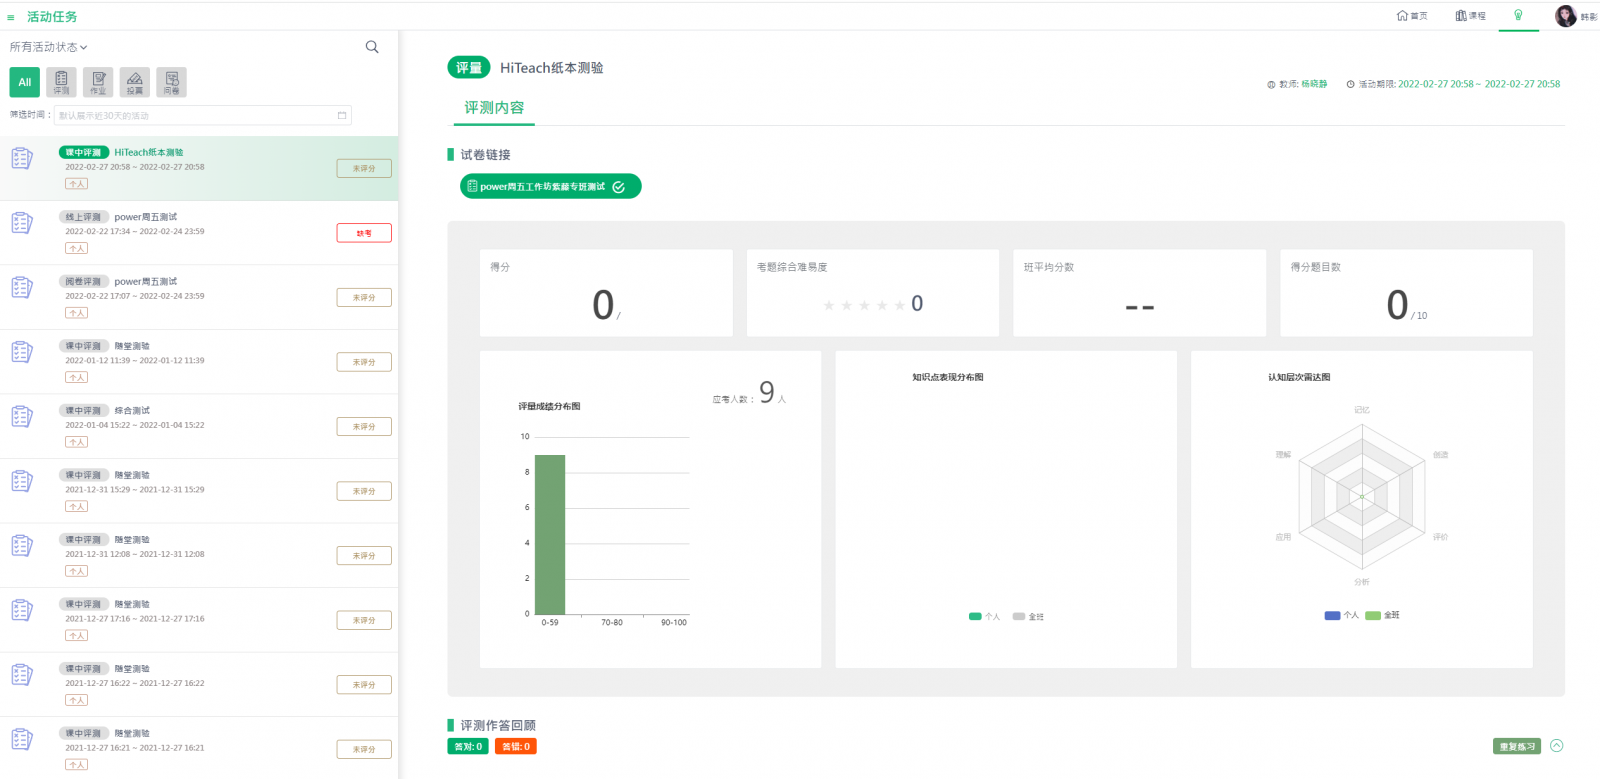The image size is (1600, 779).
Task: Toggle the 个人 legend in 知识点表现分布图
Action: [x=984, y=617]
